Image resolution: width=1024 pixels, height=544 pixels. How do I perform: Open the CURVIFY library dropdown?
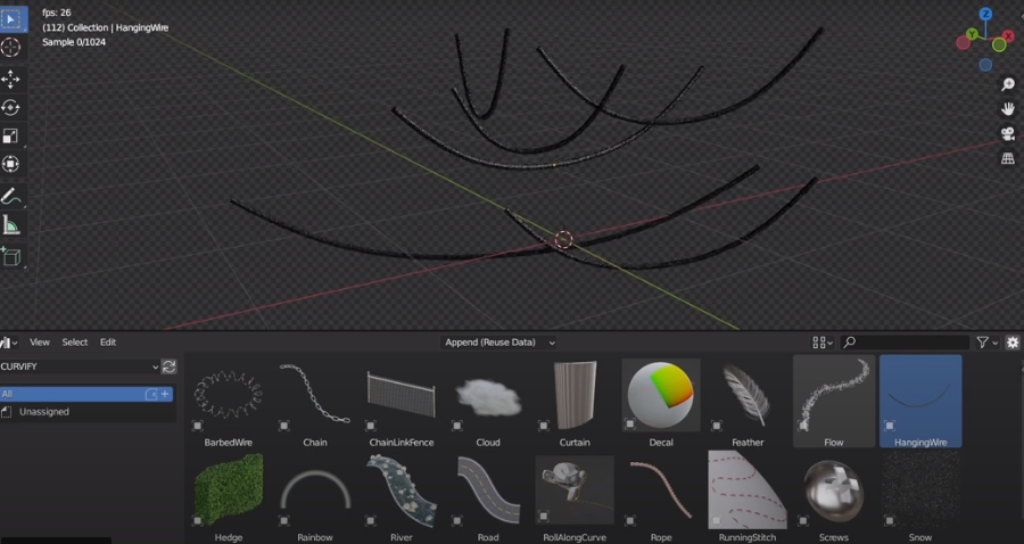point(80,367)
